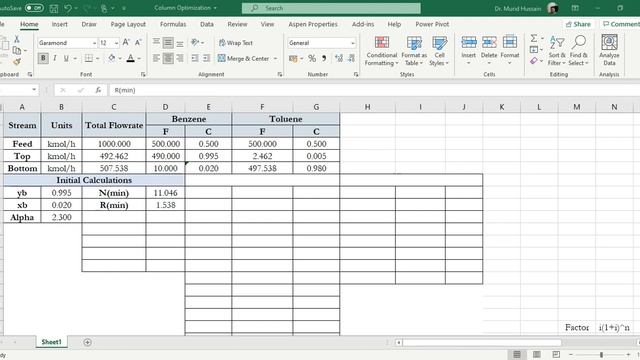Click Analyze Data button
Viewport: 640px width, 360px height.
609,51
